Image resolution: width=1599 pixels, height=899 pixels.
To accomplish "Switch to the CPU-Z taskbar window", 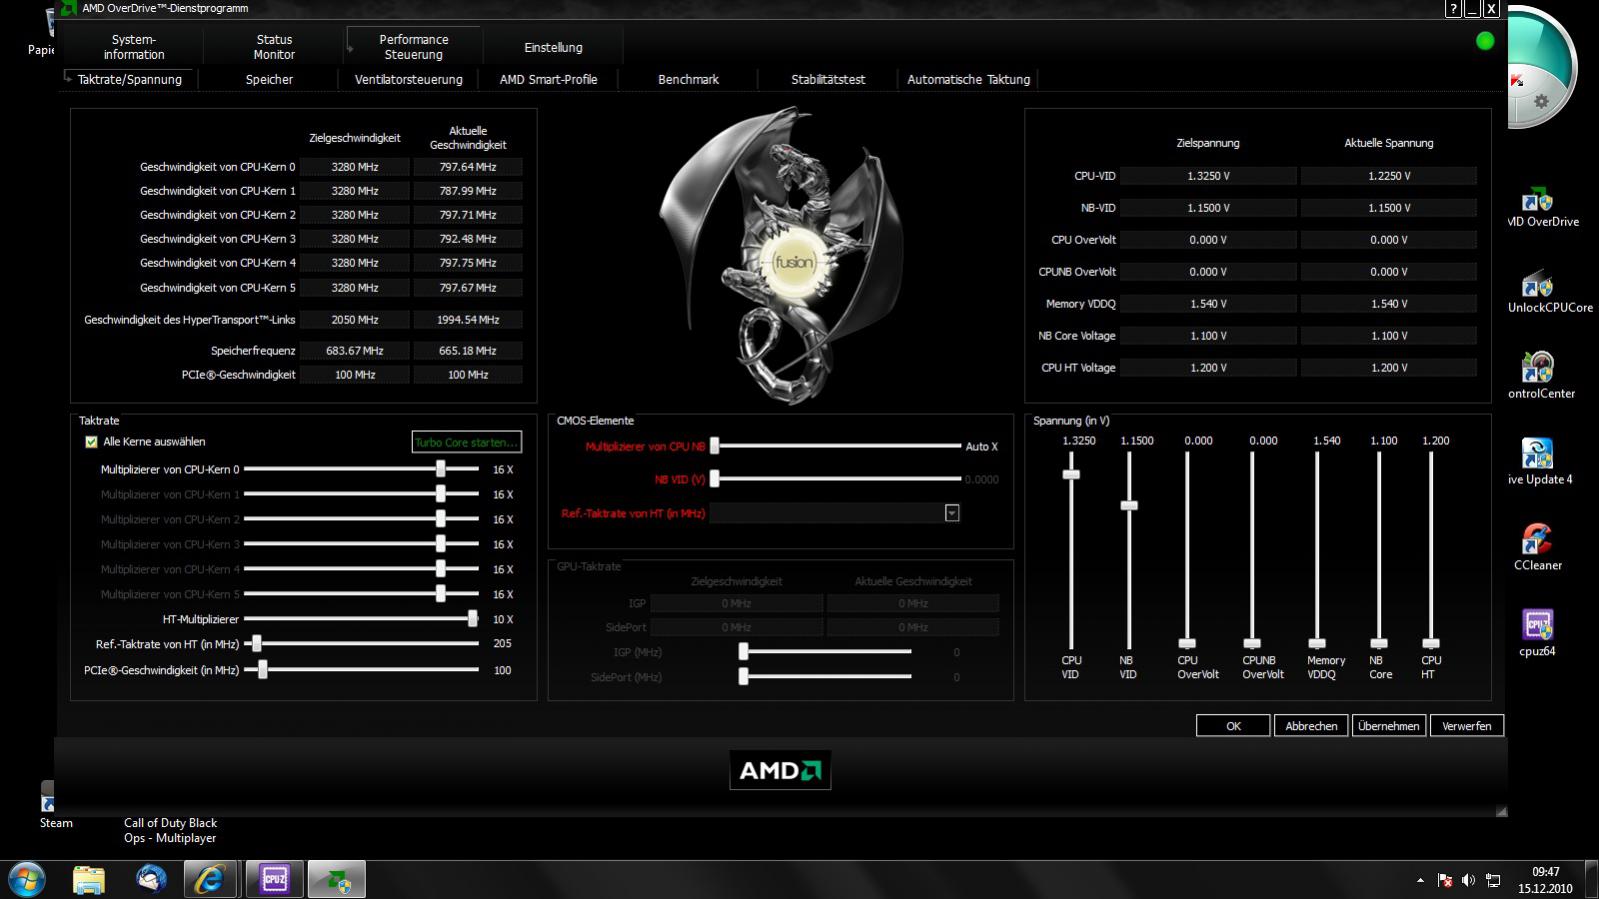I will click(274, 879).
